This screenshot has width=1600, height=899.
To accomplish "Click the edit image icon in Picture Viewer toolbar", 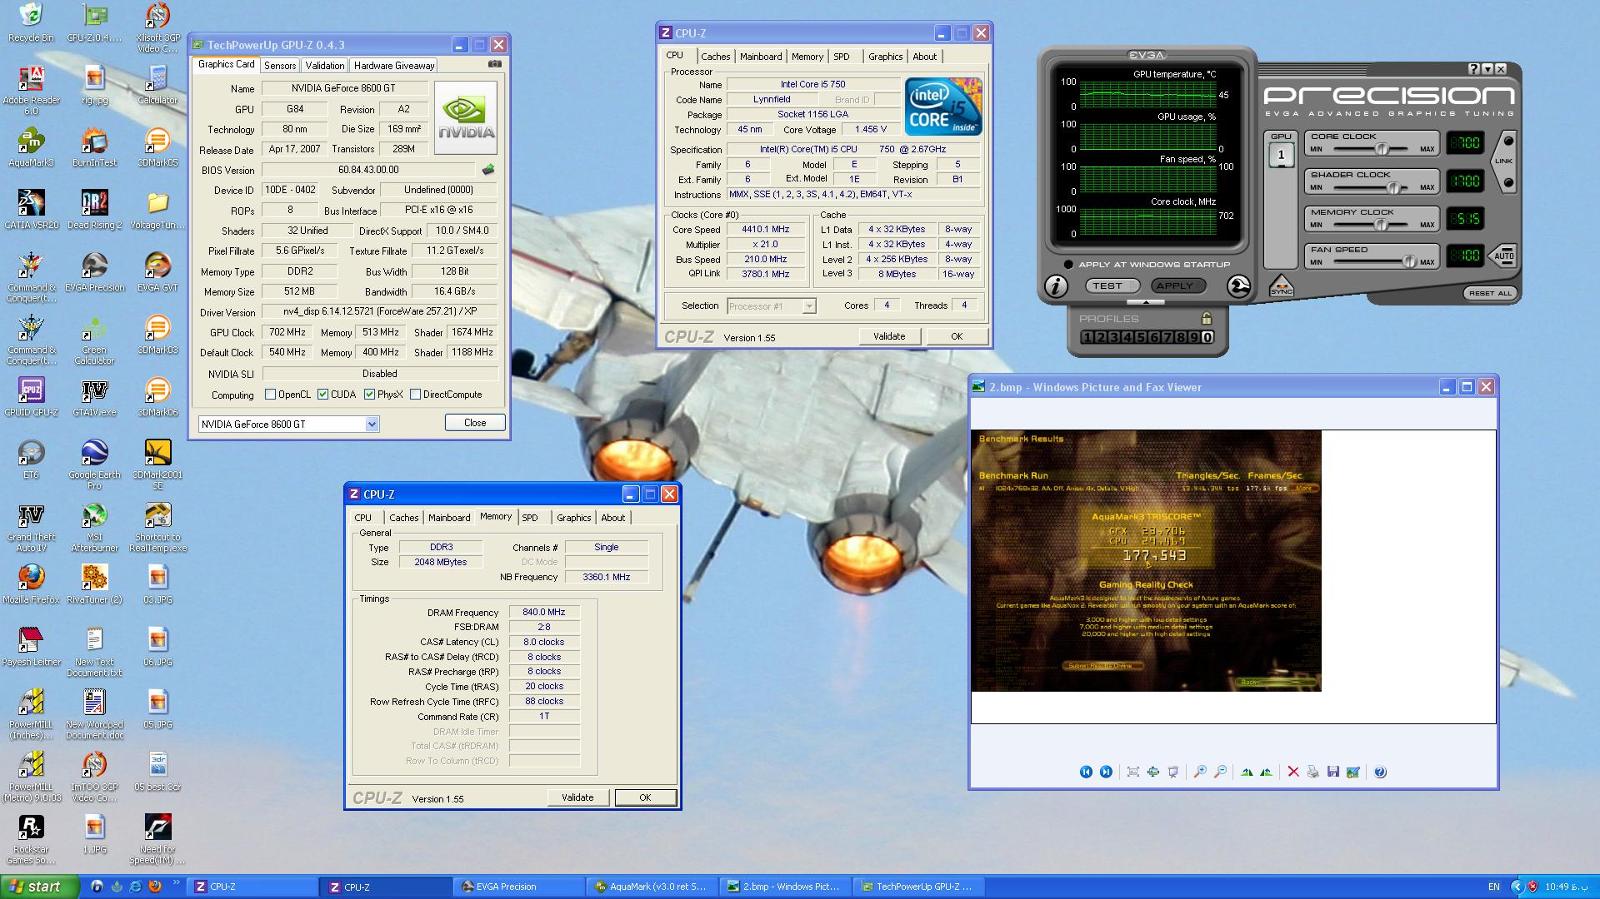I will coord(1353,771).
